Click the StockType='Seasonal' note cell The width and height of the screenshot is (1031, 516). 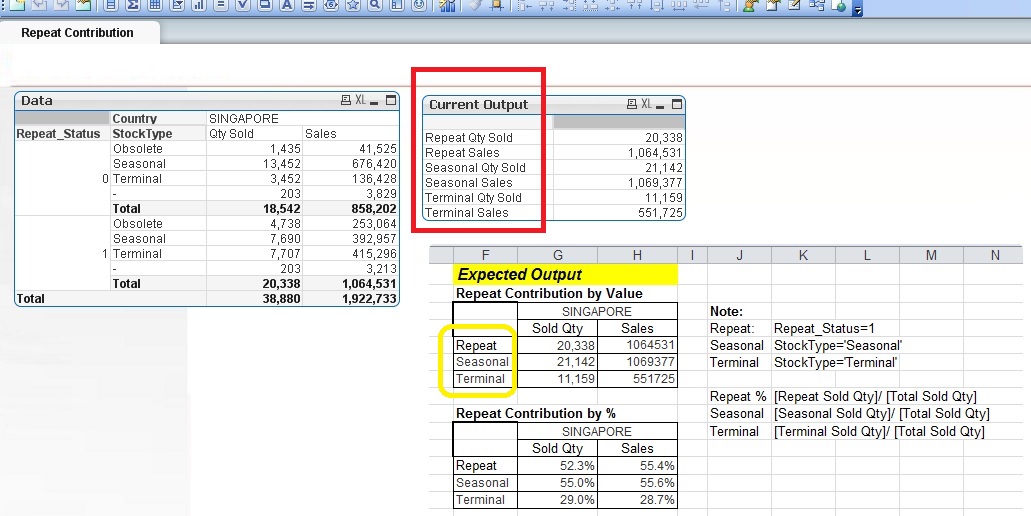coord(838,345)
